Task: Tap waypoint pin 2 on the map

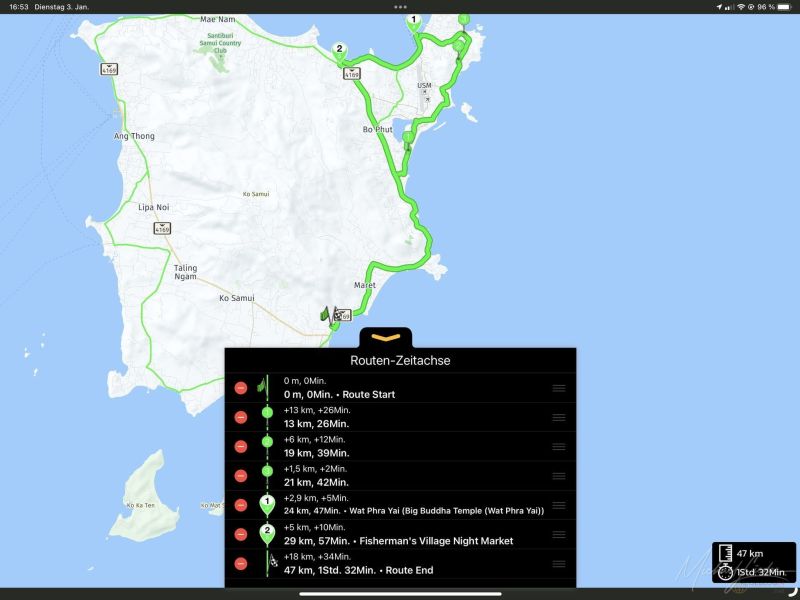Action: pyautogui.click(x=340, y=51)
